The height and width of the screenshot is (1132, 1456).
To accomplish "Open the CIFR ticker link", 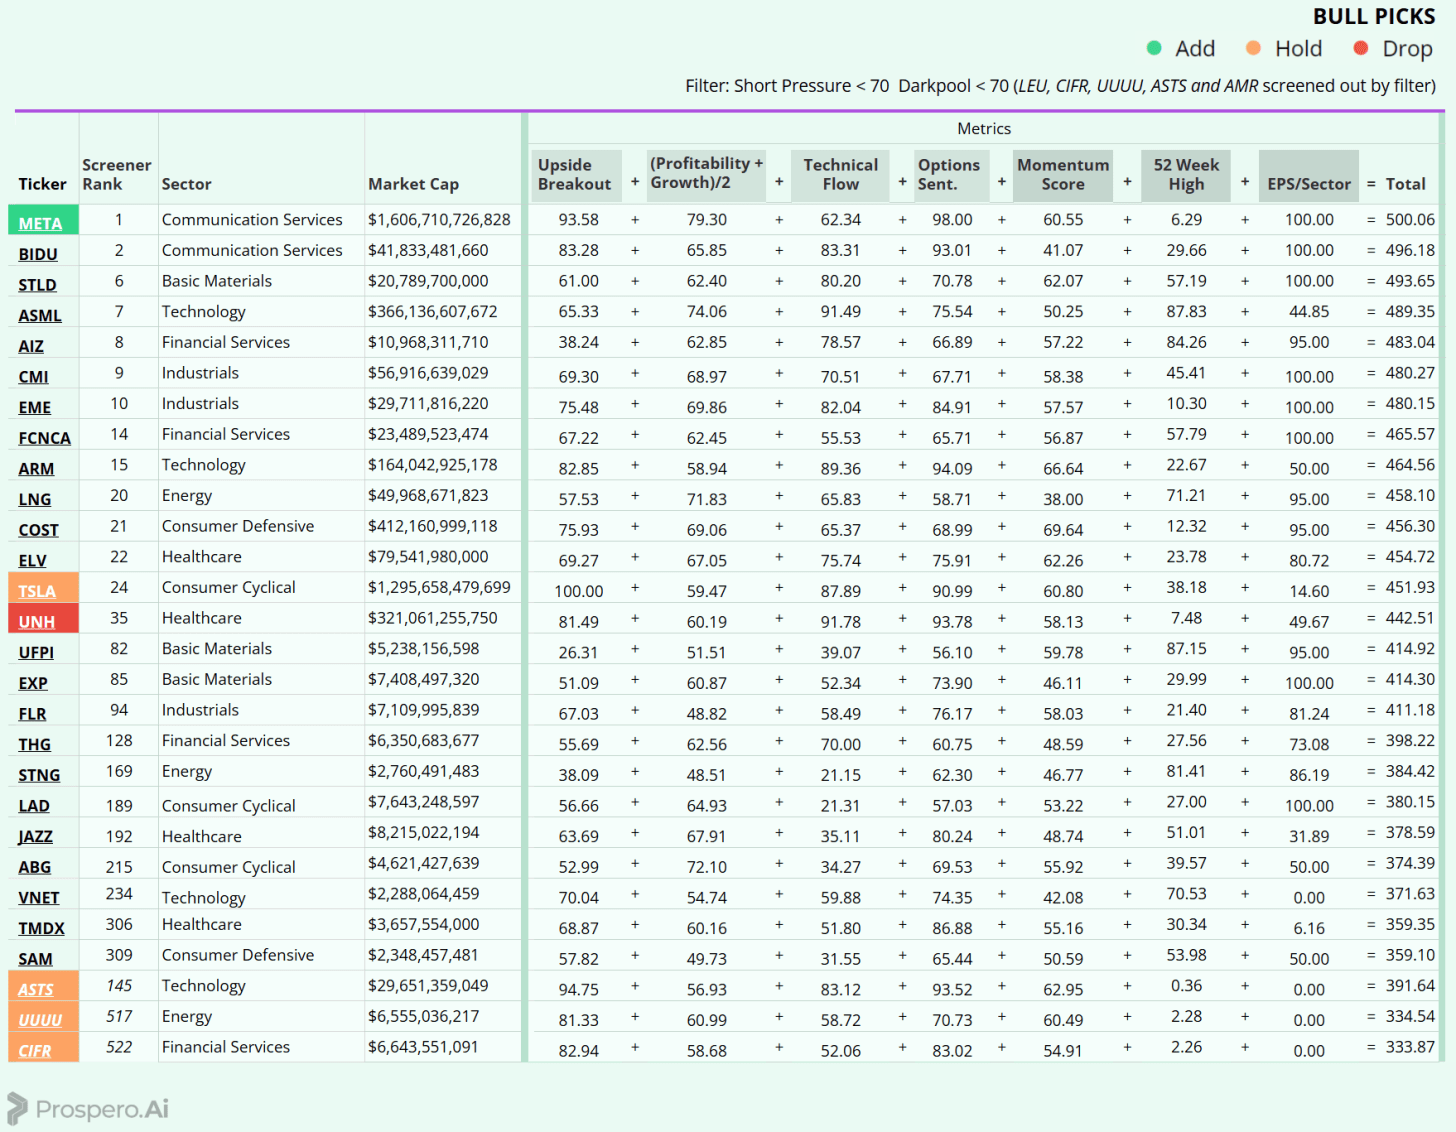I will [x=35, y=1051].
